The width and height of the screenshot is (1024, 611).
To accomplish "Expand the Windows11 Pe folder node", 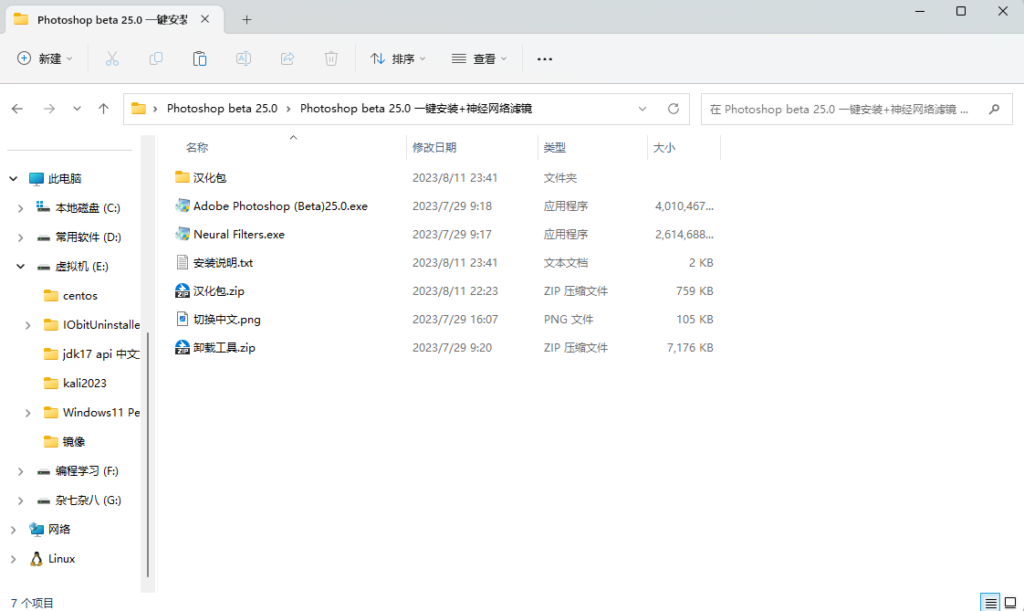I will 27,413.
